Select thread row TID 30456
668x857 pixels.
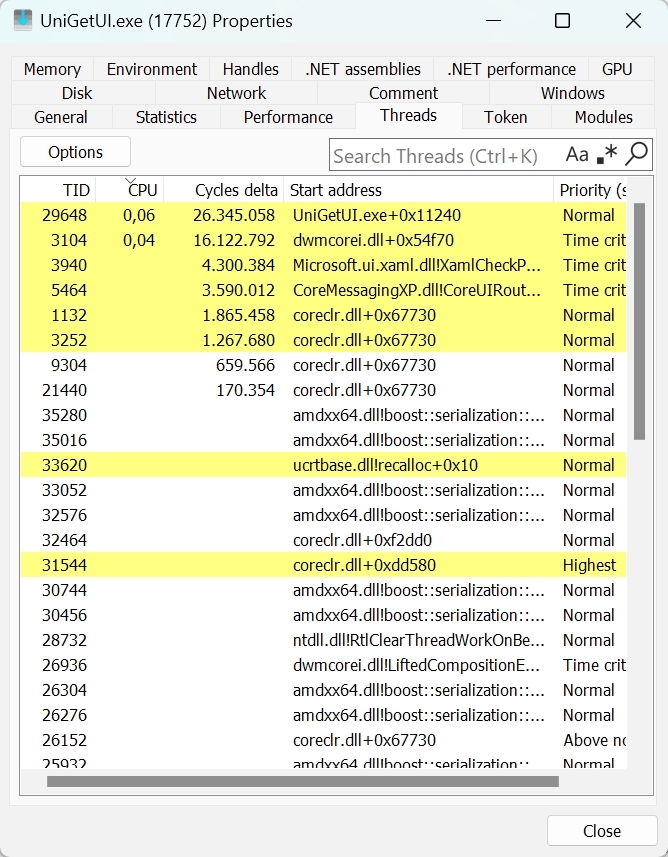point(324,615)
